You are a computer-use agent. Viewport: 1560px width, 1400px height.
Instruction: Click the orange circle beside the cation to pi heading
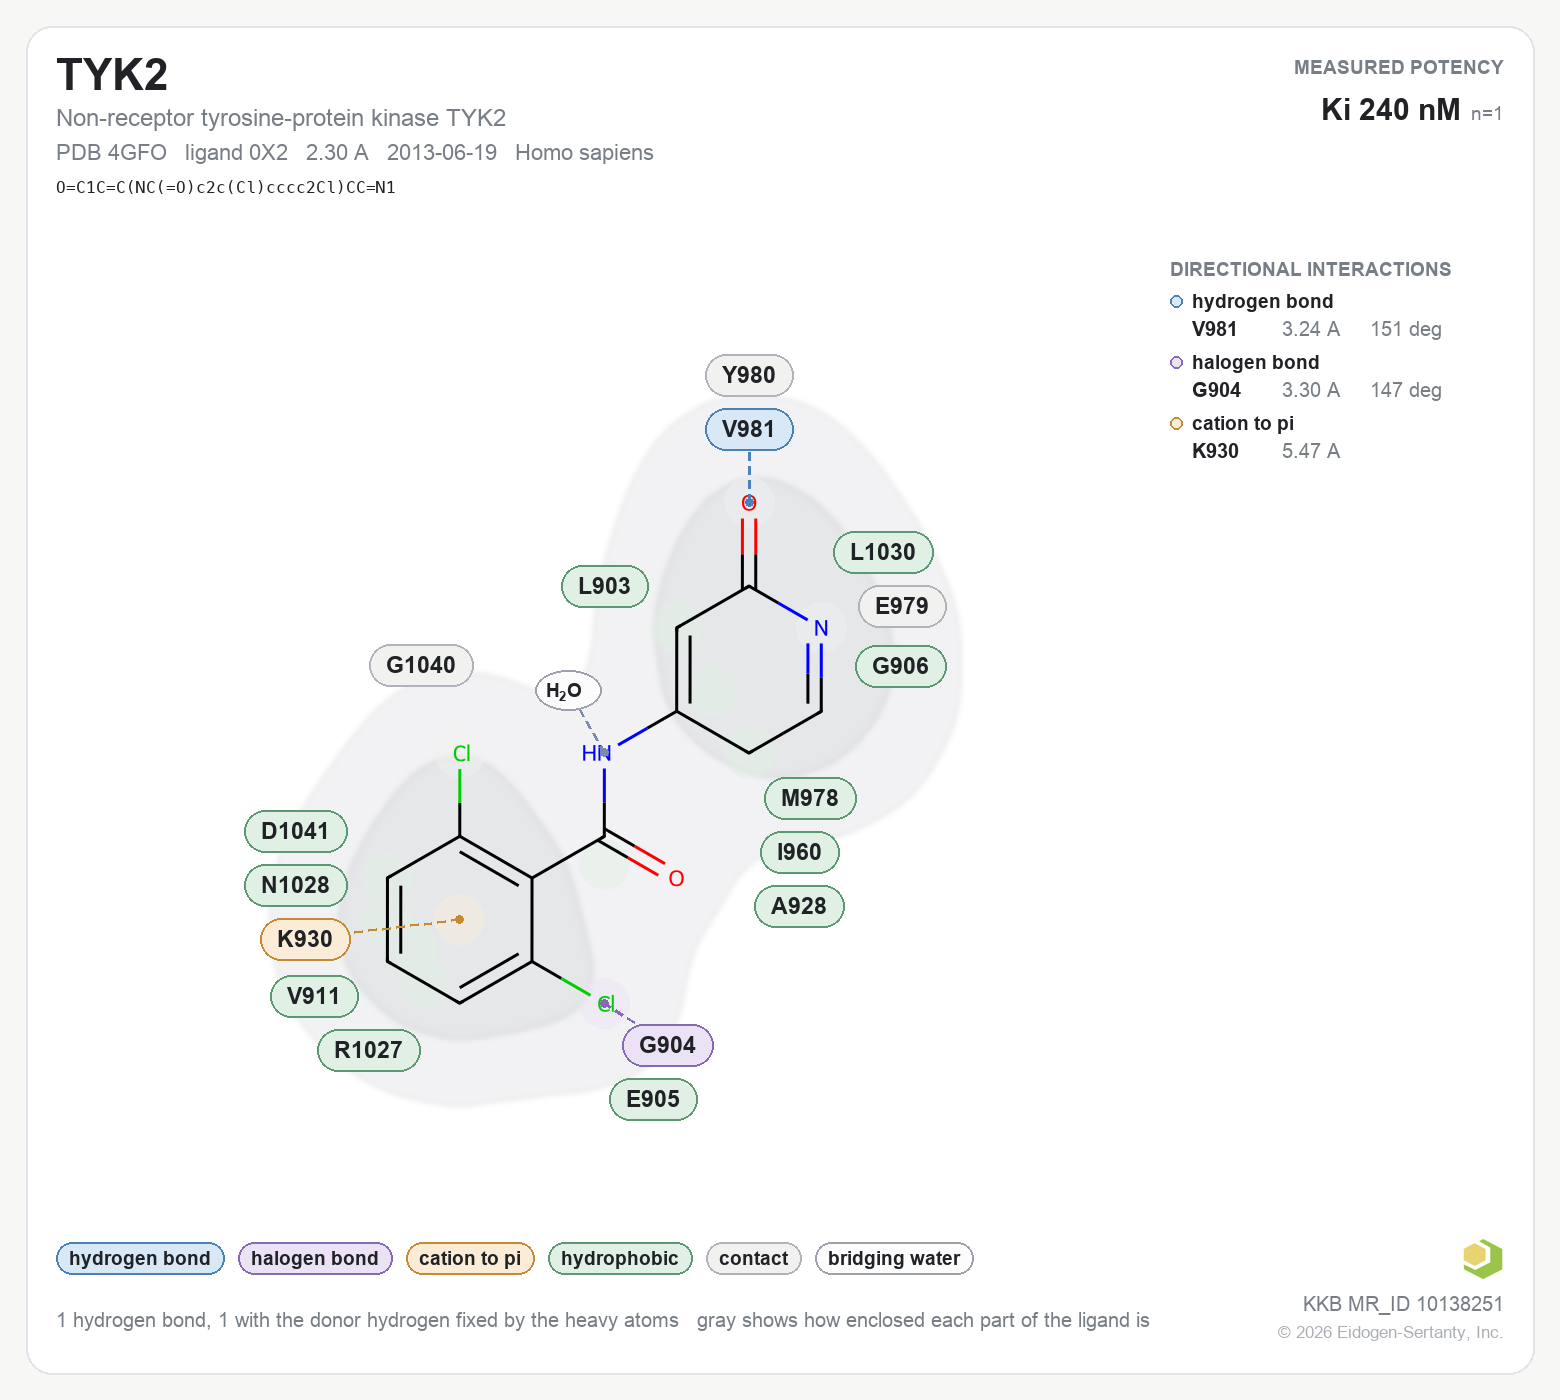(x=1176, y=424)
